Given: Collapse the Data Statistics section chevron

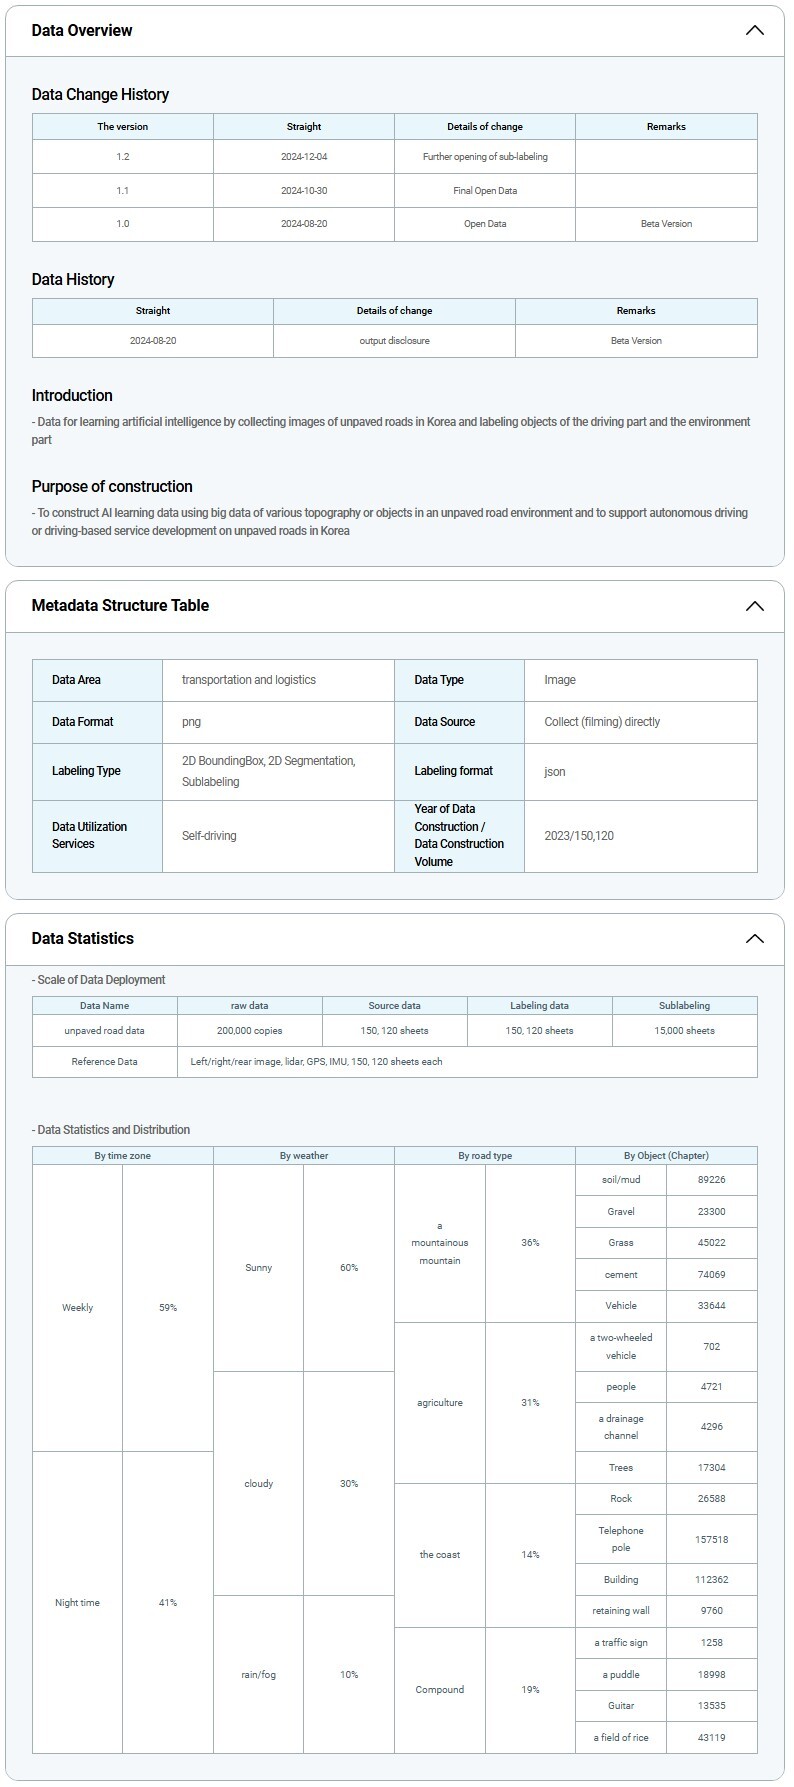Looking at the screenshot, I should 754,938.
